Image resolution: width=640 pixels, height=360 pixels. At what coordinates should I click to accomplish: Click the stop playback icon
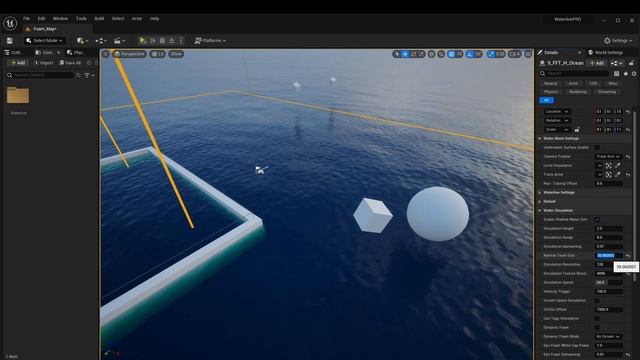[162, 40]
